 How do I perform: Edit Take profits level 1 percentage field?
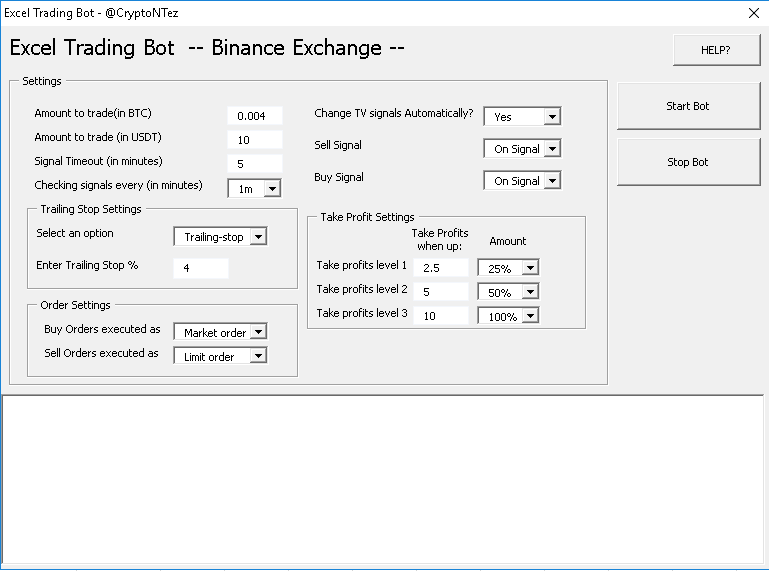coord(441,268)
